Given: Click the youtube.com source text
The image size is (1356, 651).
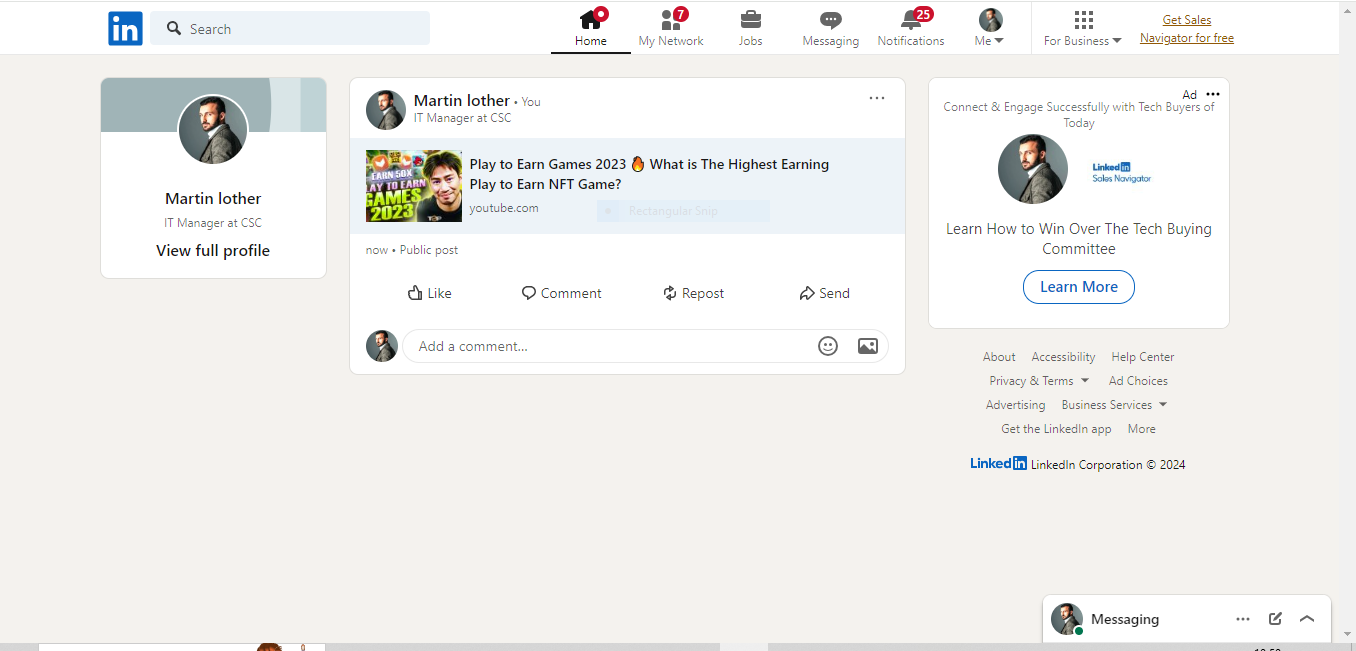Looking at the screenshot, I should tap(504, 208).
